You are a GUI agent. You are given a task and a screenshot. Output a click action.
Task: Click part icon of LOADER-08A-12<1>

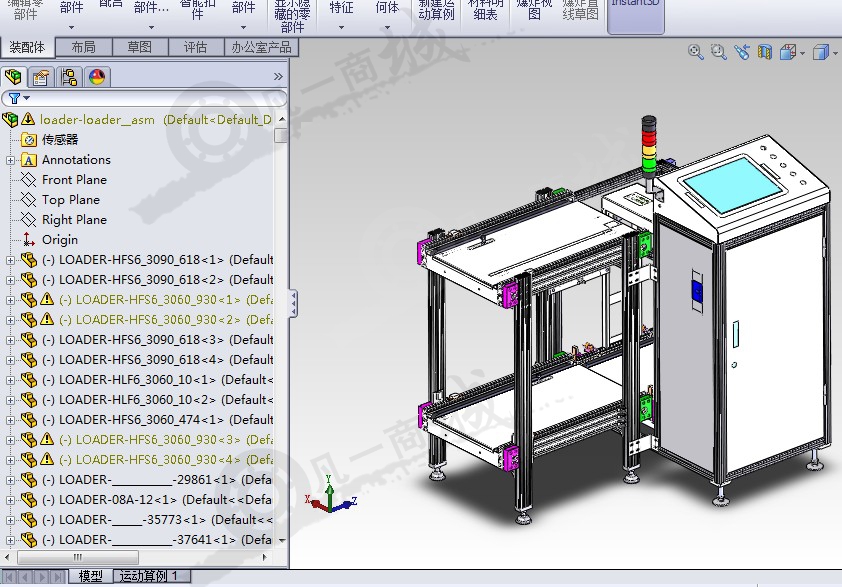point(28,500)
